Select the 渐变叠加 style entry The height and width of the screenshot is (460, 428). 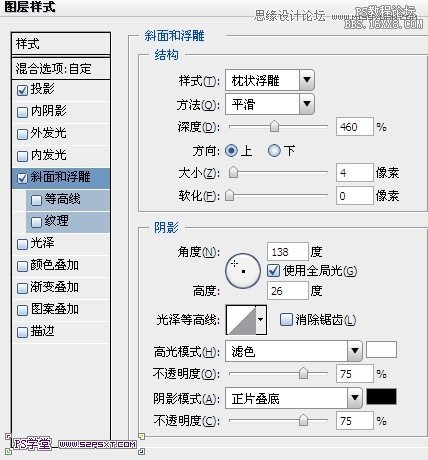pos(61,287)
